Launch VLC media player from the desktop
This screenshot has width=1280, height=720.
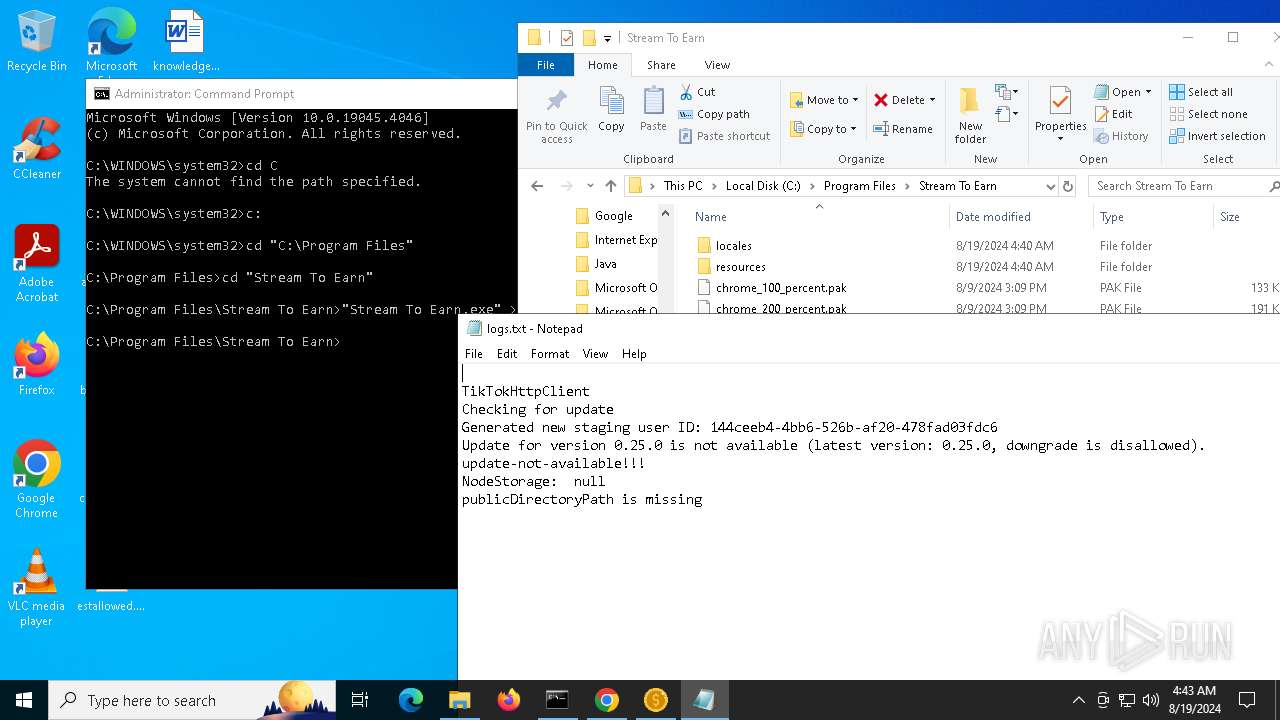click(37, 588)
